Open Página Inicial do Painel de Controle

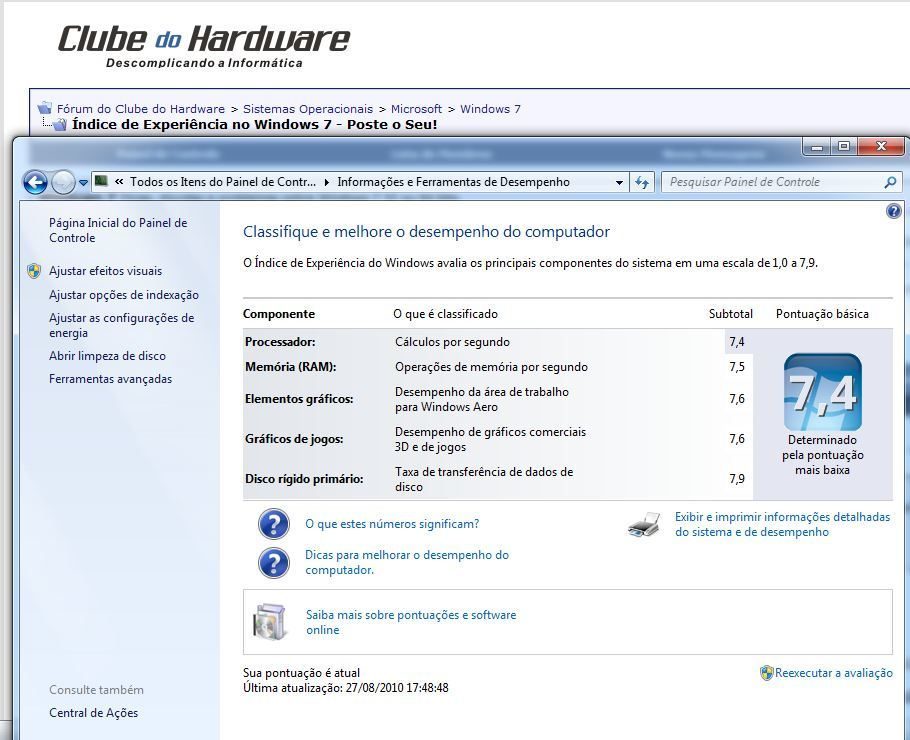point(118,230)
